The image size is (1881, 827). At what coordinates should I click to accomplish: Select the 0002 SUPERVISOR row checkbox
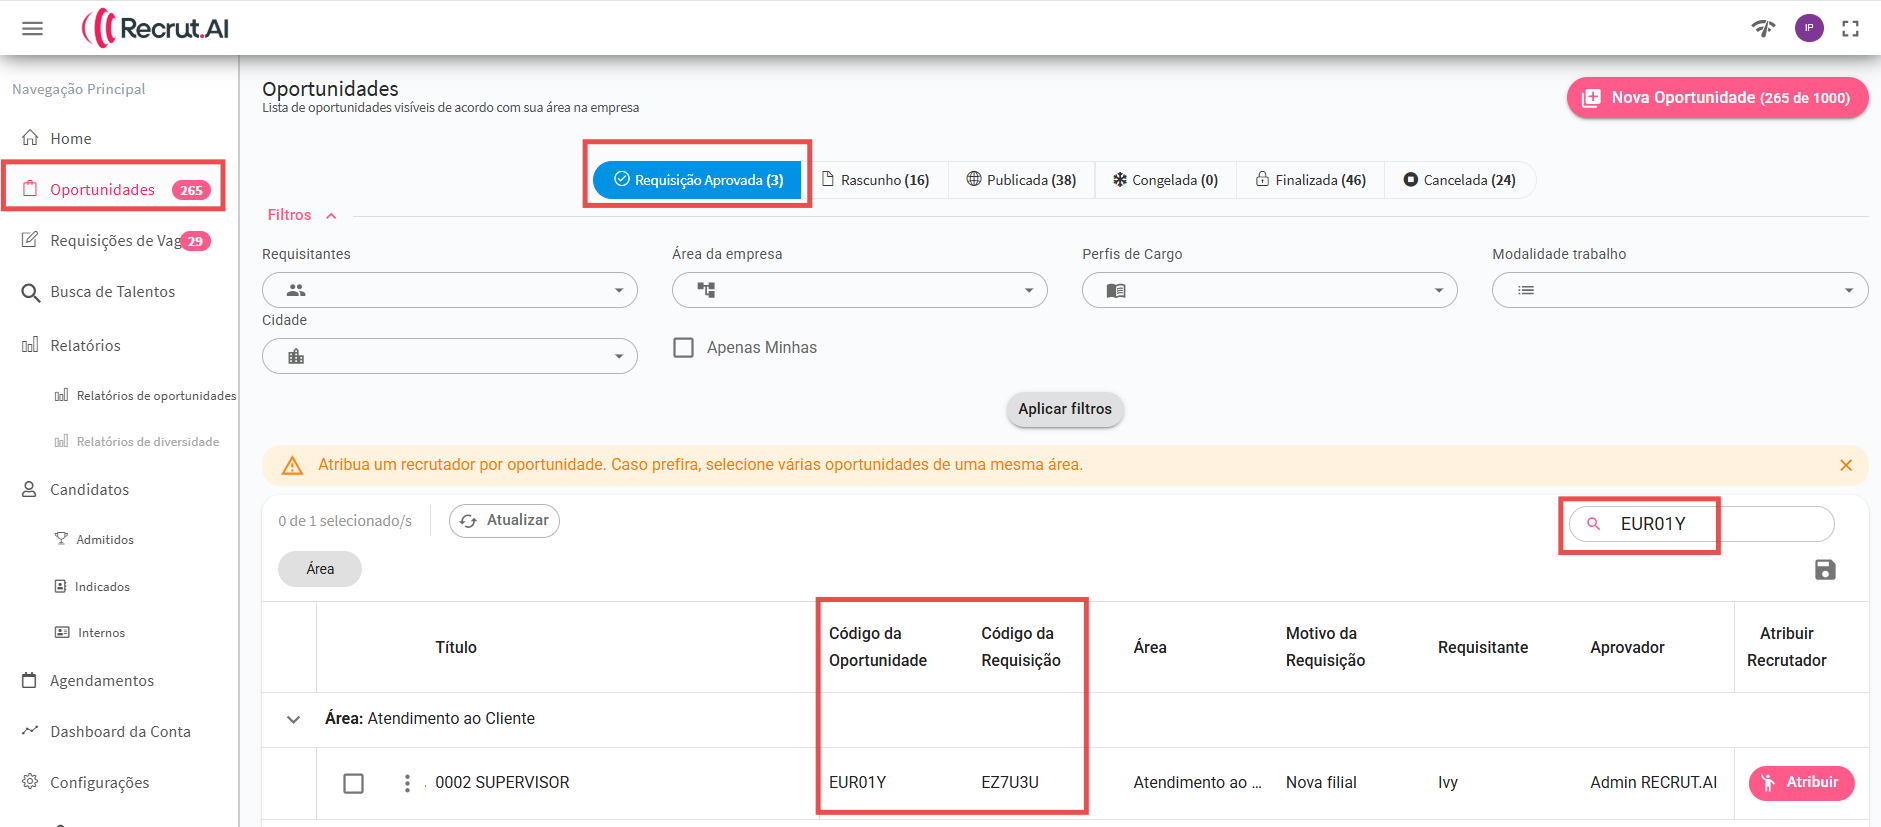(x=354, y=783)
